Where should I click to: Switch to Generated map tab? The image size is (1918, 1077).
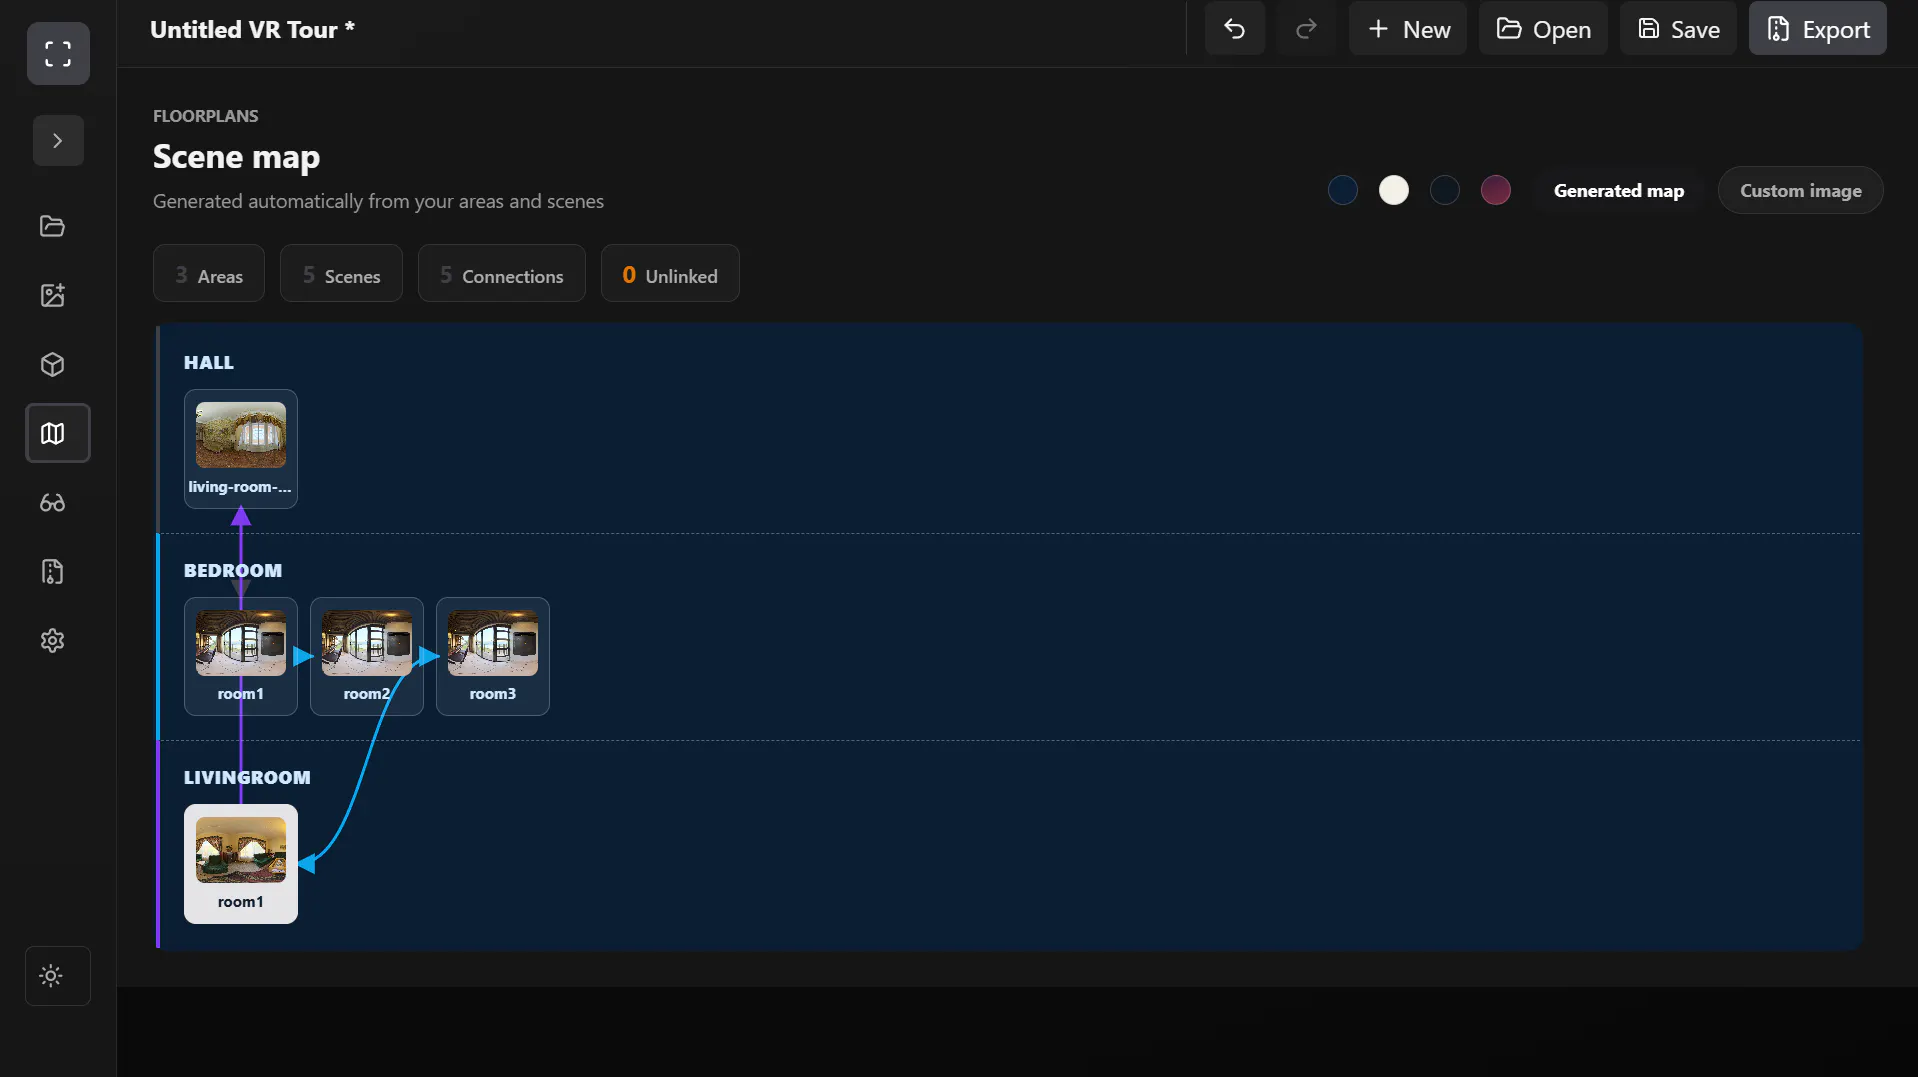coord(1619,190)
